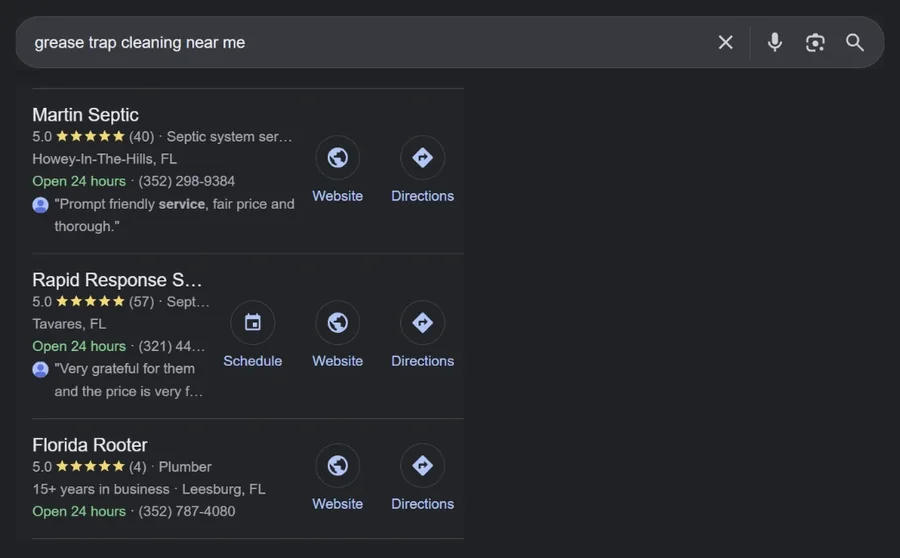This screenshot has width=900, height=558.
Task: Click the Schedule label for Rapid Response
Action: (253, 361)
